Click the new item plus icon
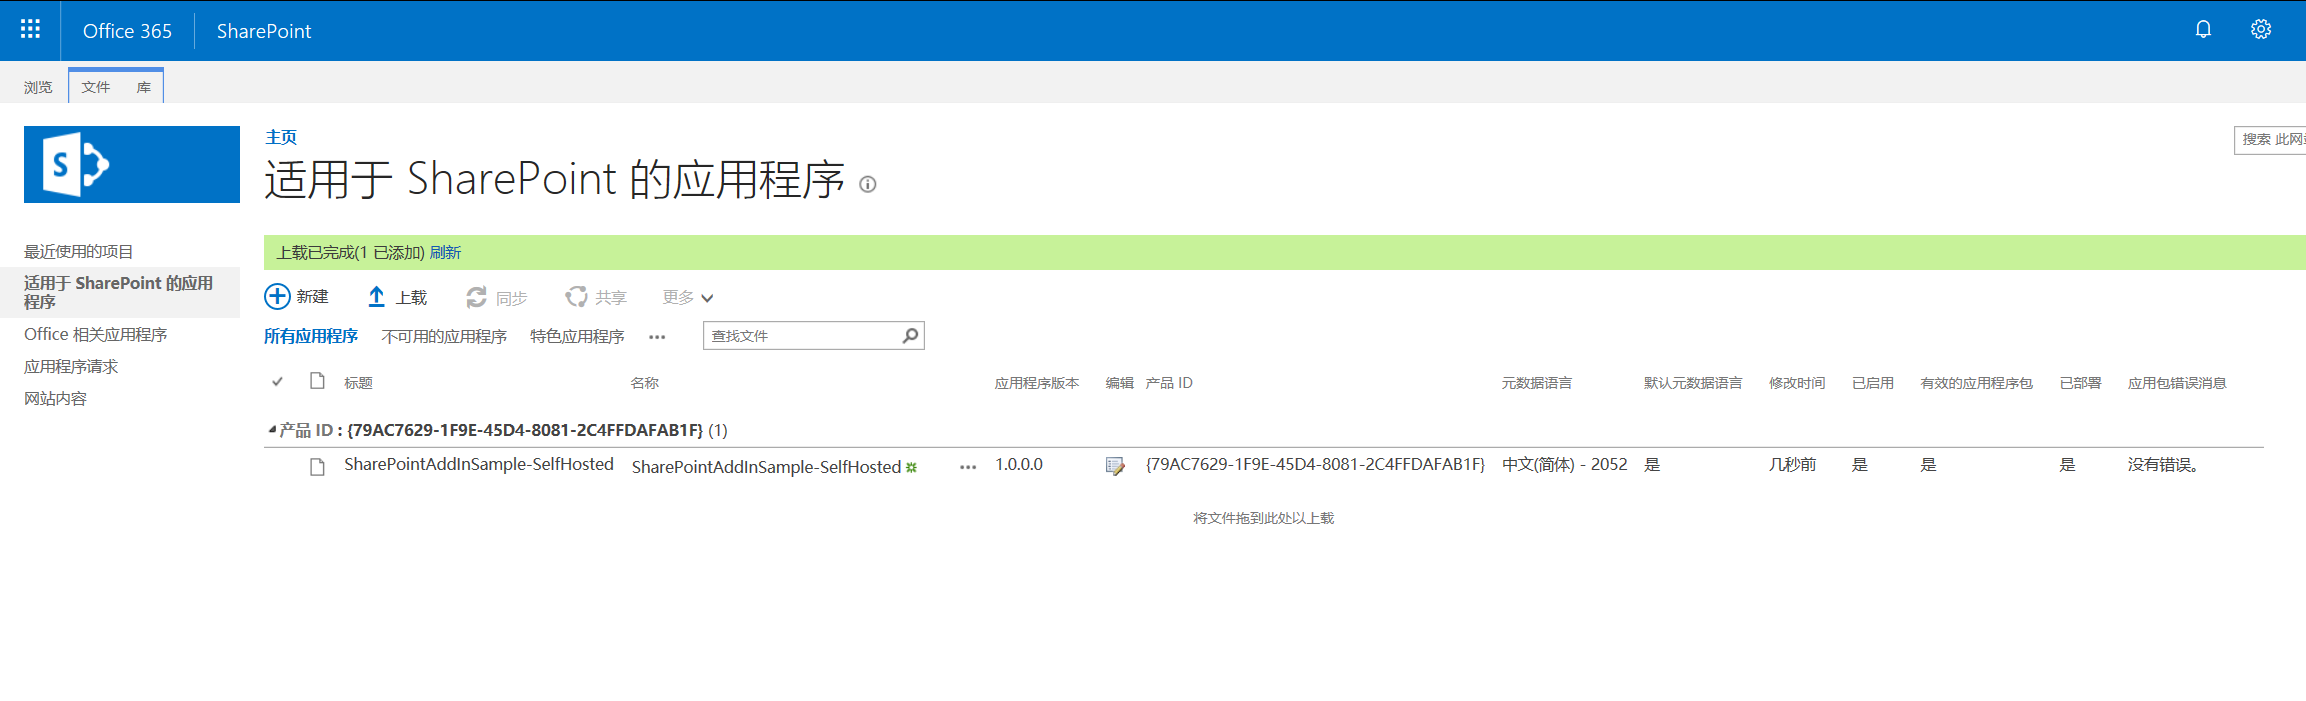The image size is (2306, 701). pos(277,297)
